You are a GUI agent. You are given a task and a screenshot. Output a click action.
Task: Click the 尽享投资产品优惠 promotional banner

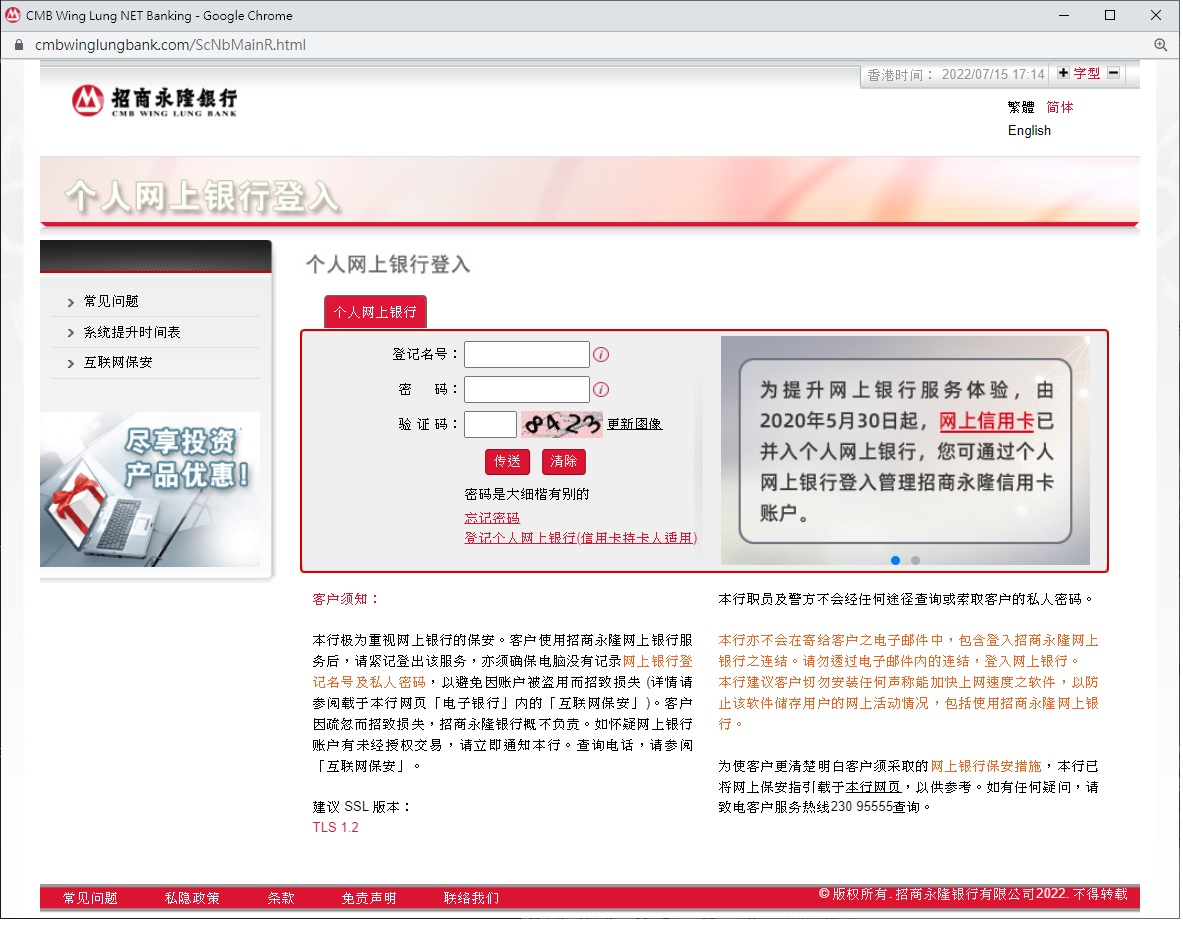150,490
